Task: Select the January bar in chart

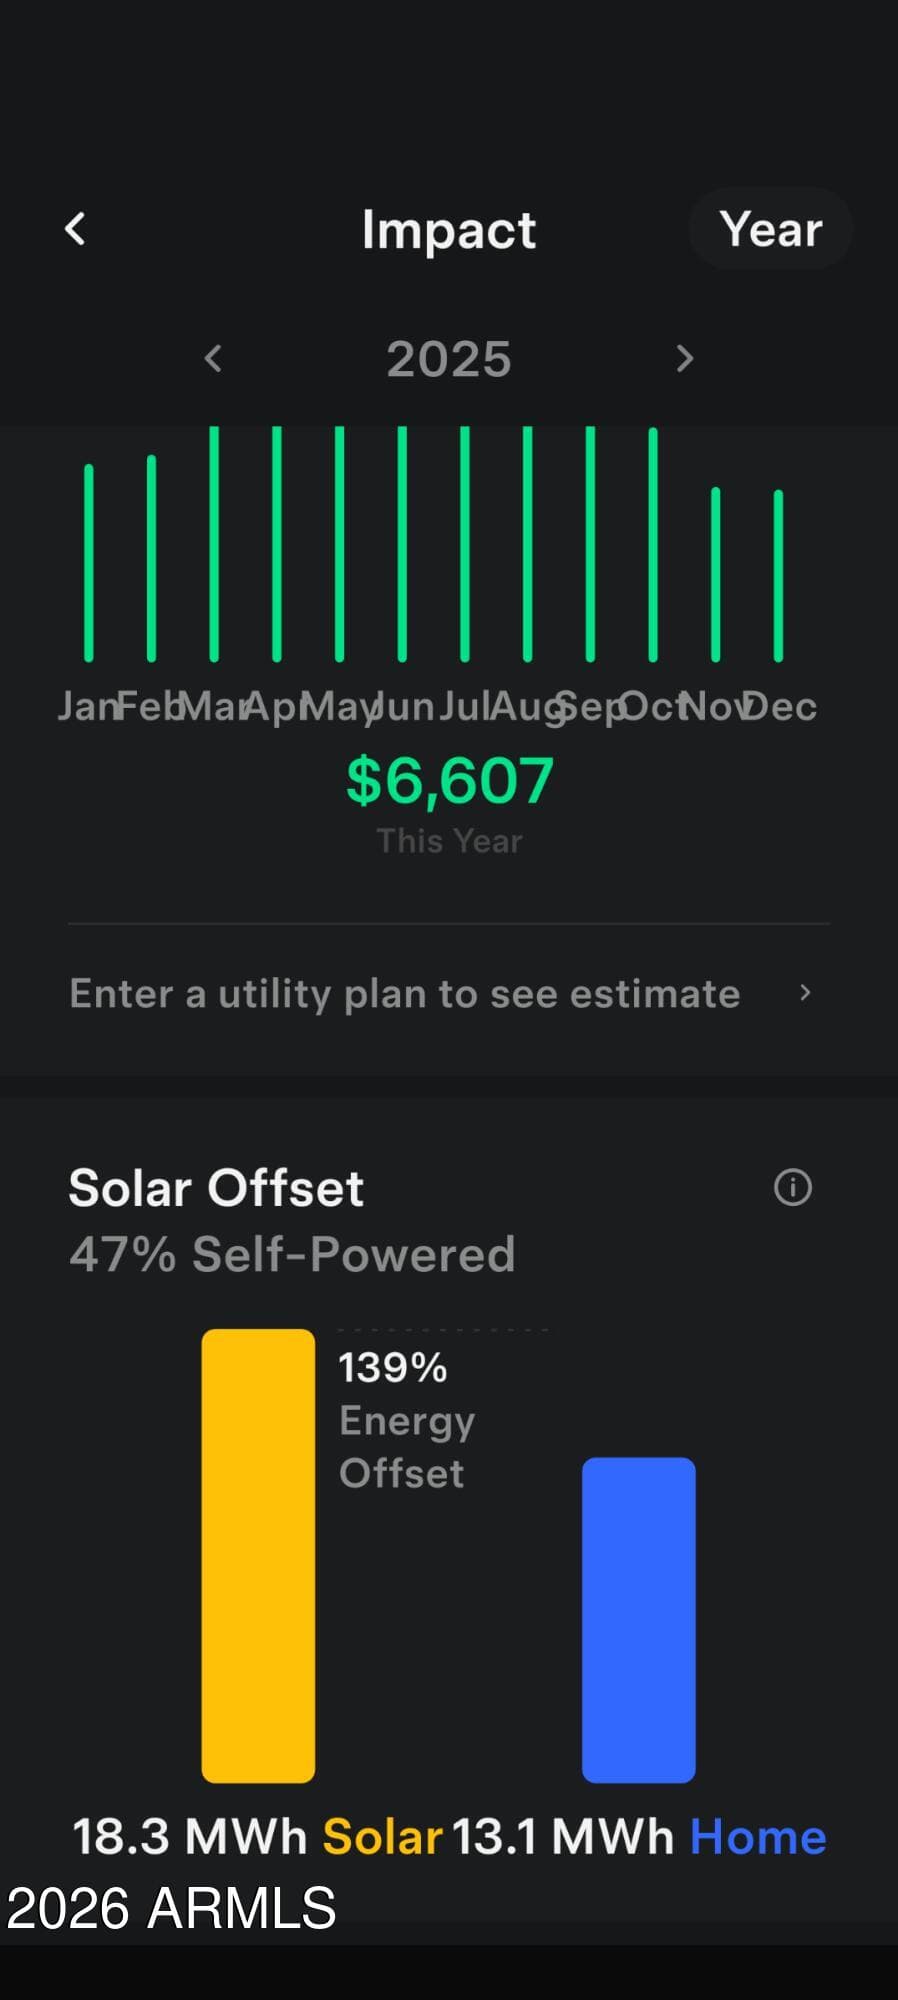Action: click(89, 563)
